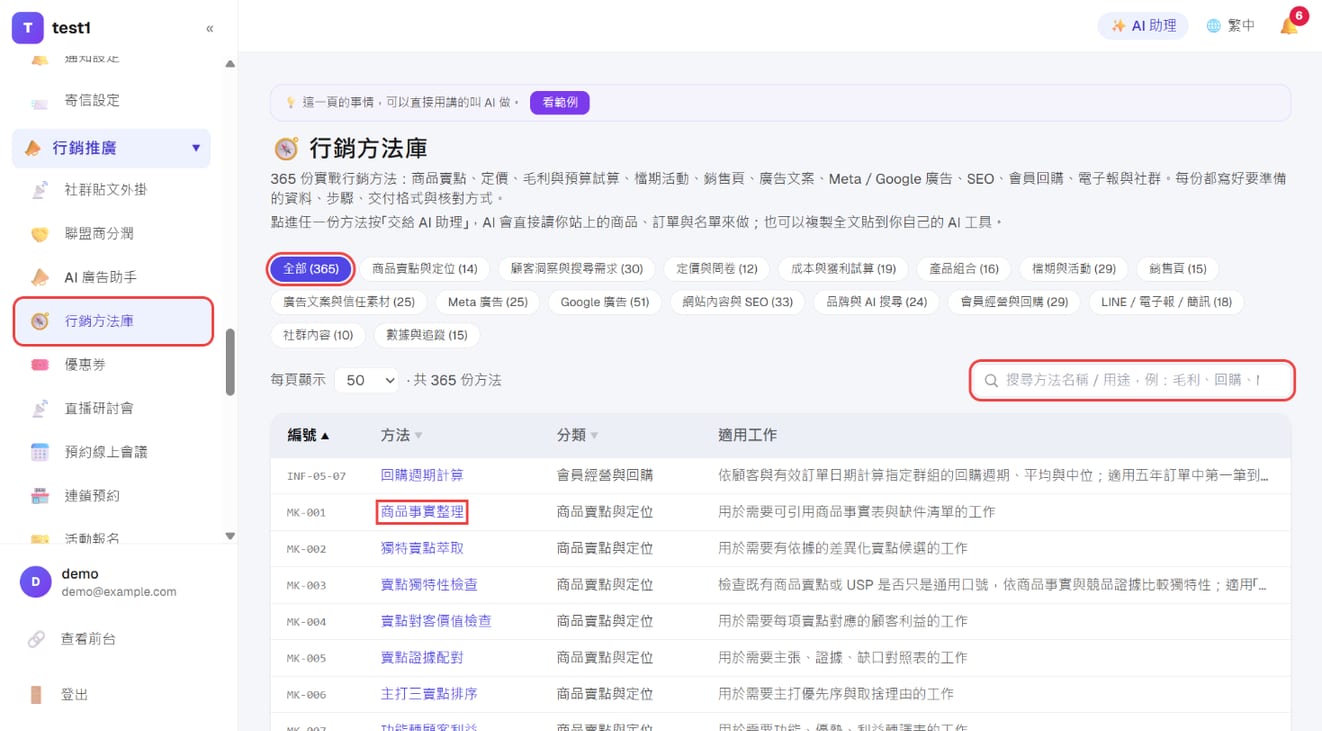The width and height of the screenshot is (1322, 731).
Task: Click the 預約線上會議 calendar icon
Action: [40, 452]
